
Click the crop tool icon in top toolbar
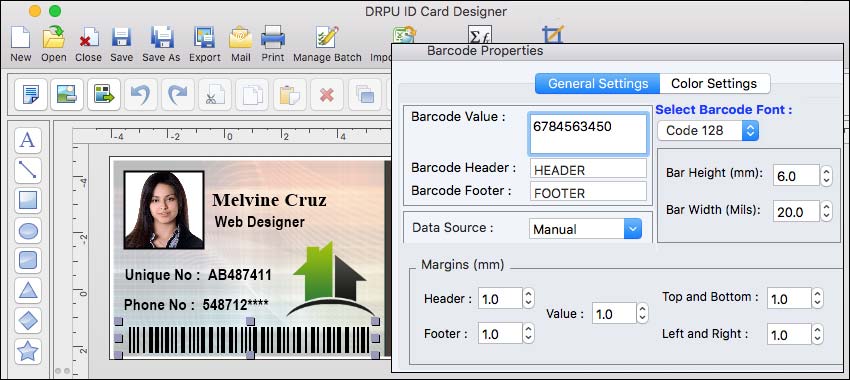(x=553, y=34)
